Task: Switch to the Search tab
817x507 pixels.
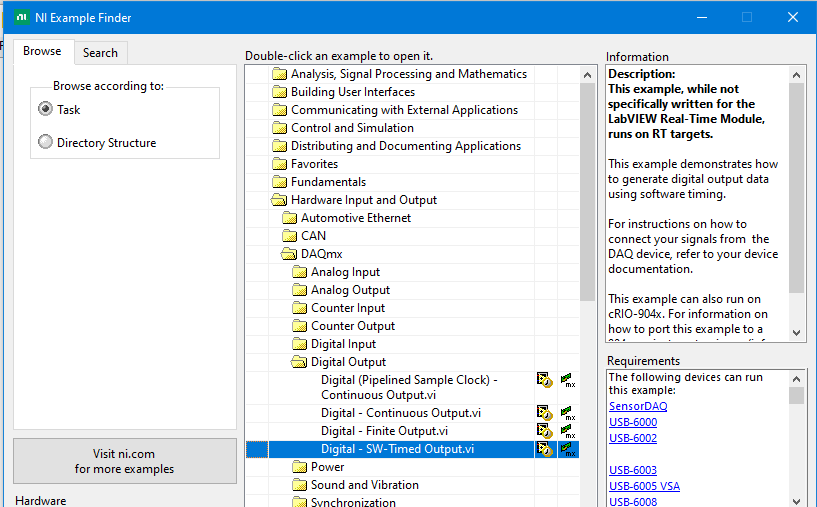Action: click(100, 53)
